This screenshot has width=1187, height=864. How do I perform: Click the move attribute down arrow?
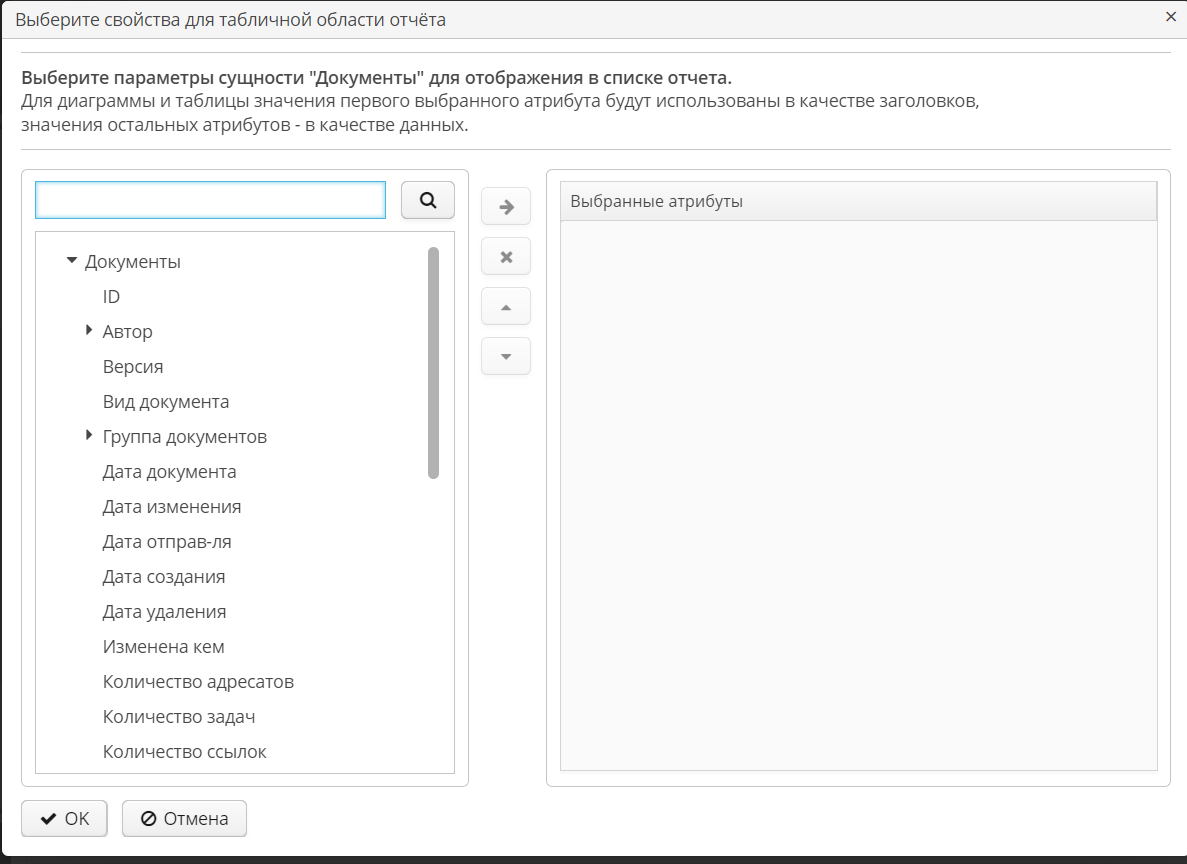tap(506, 357)
